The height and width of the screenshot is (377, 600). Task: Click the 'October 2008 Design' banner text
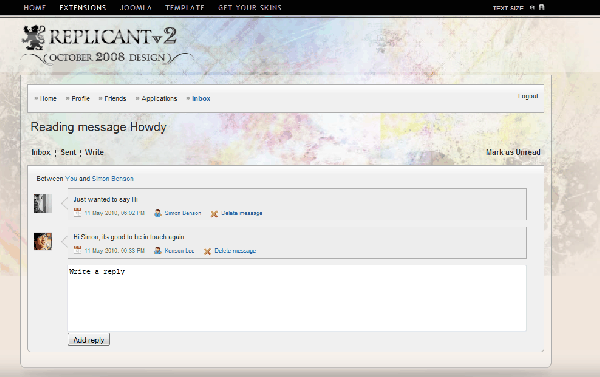click(x=107, y=57)
